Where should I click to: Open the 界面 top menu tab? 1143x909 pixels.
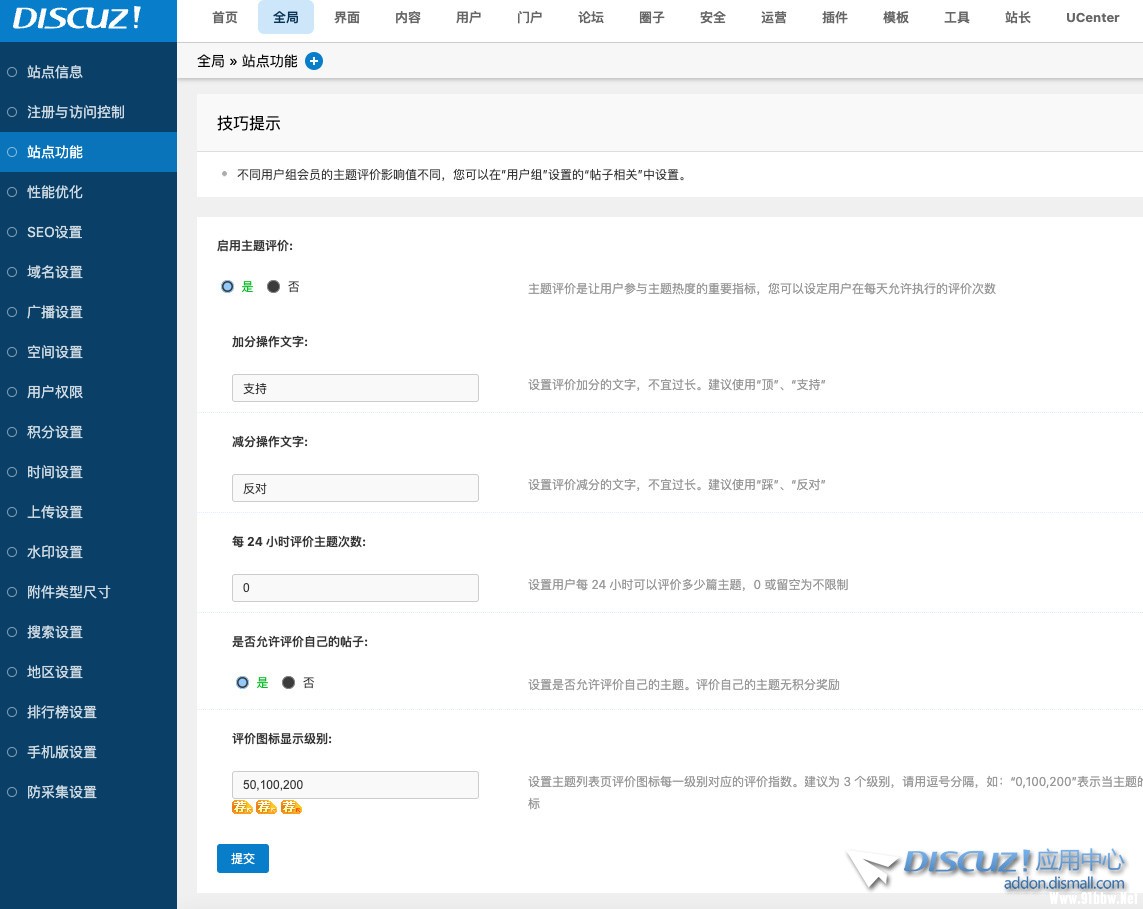(x=347, y=18)
